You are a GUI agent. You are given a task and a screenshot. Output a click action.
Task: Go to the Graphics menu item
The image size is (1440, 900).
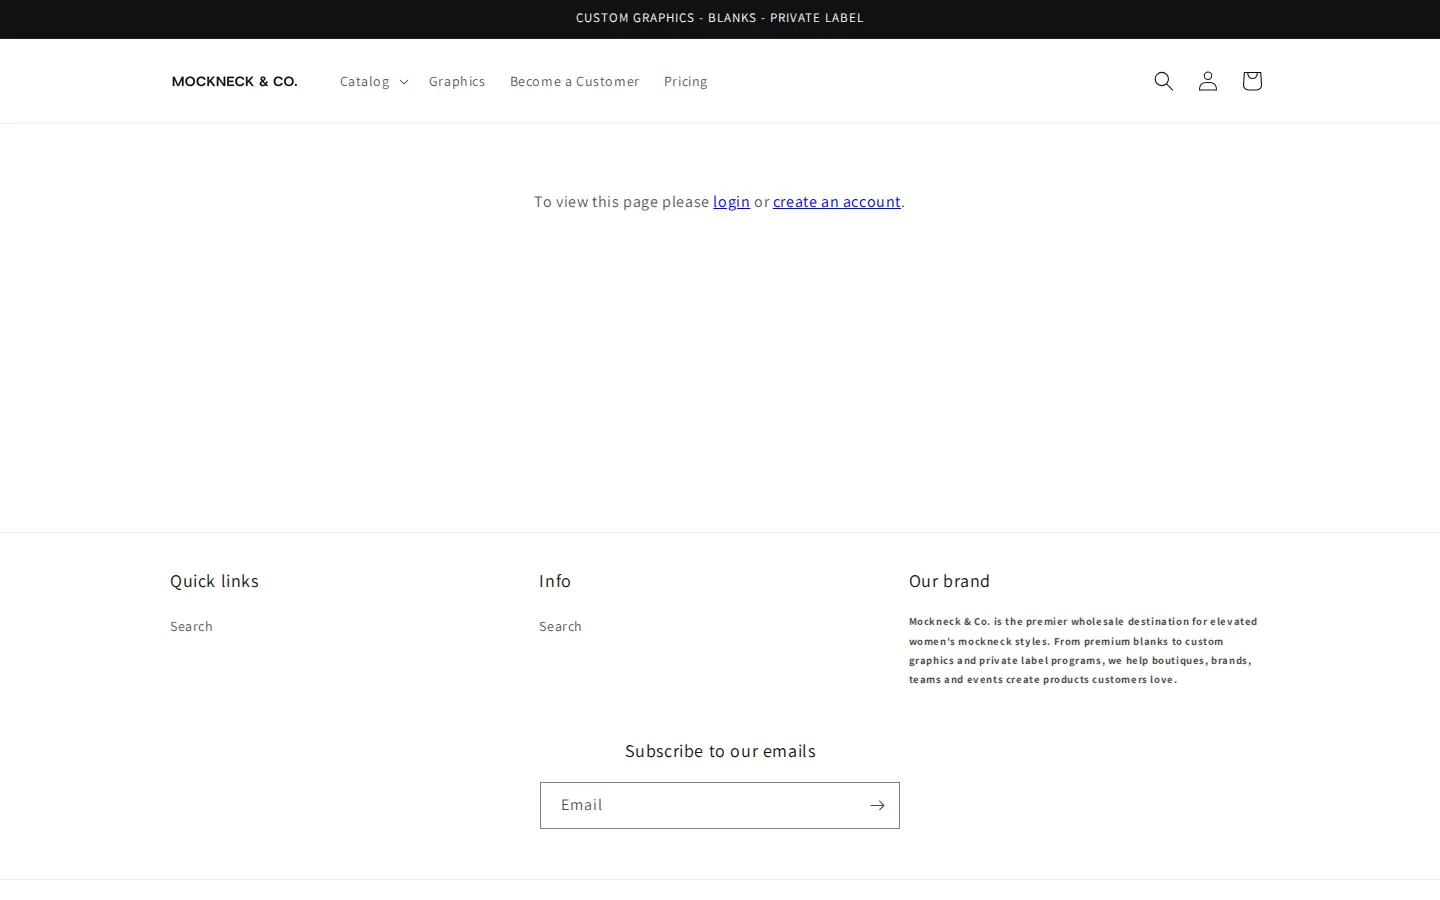(457, 81)
